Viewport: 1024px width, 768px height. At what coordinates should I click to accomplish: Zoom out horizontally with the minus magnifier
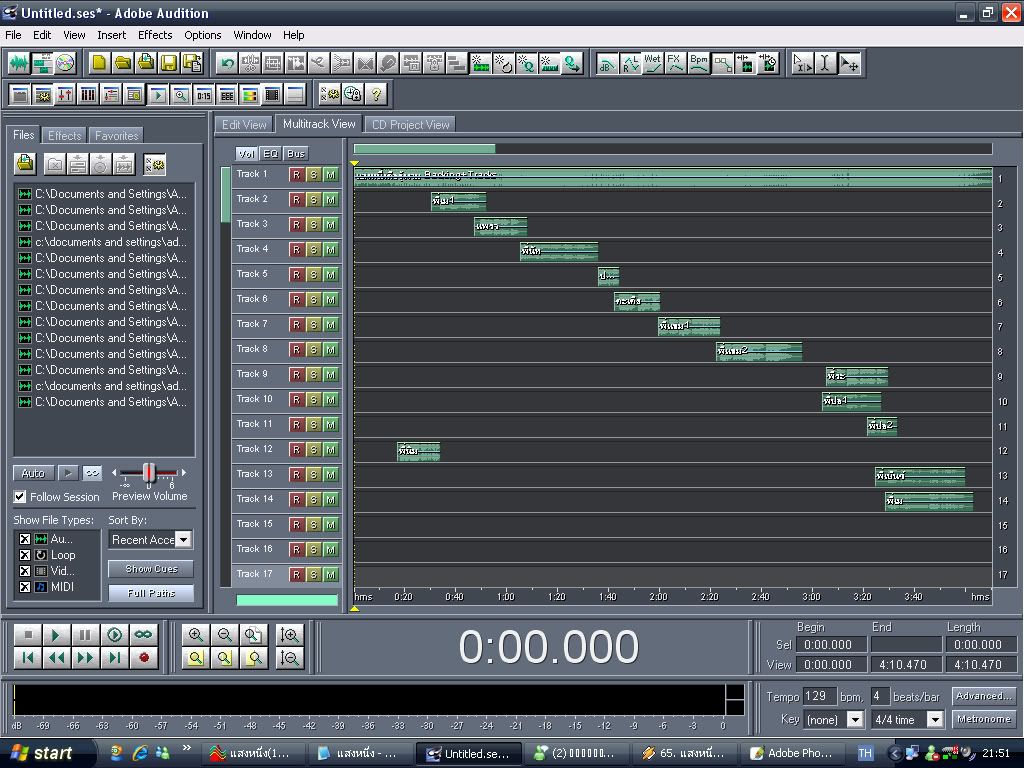(x=225, y=635)
